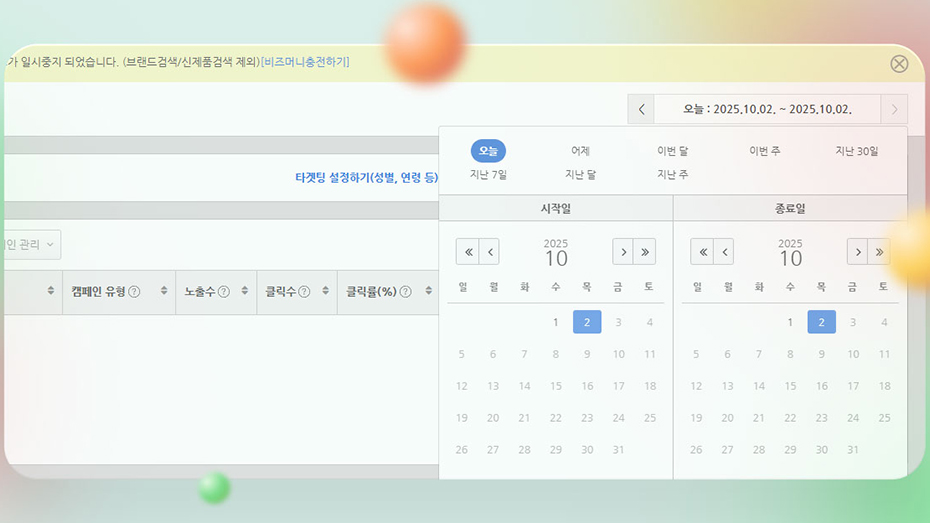Screen dimensions: 930x523
Task: Click help icon beside 캠페인 유형
Action: [134, 292]
